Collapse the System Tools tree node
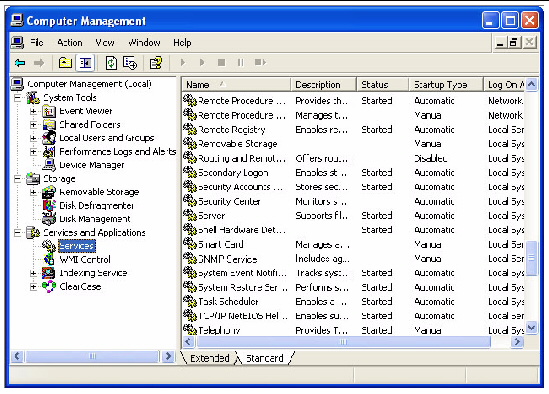The image size is (549, 394). [18, 98]
